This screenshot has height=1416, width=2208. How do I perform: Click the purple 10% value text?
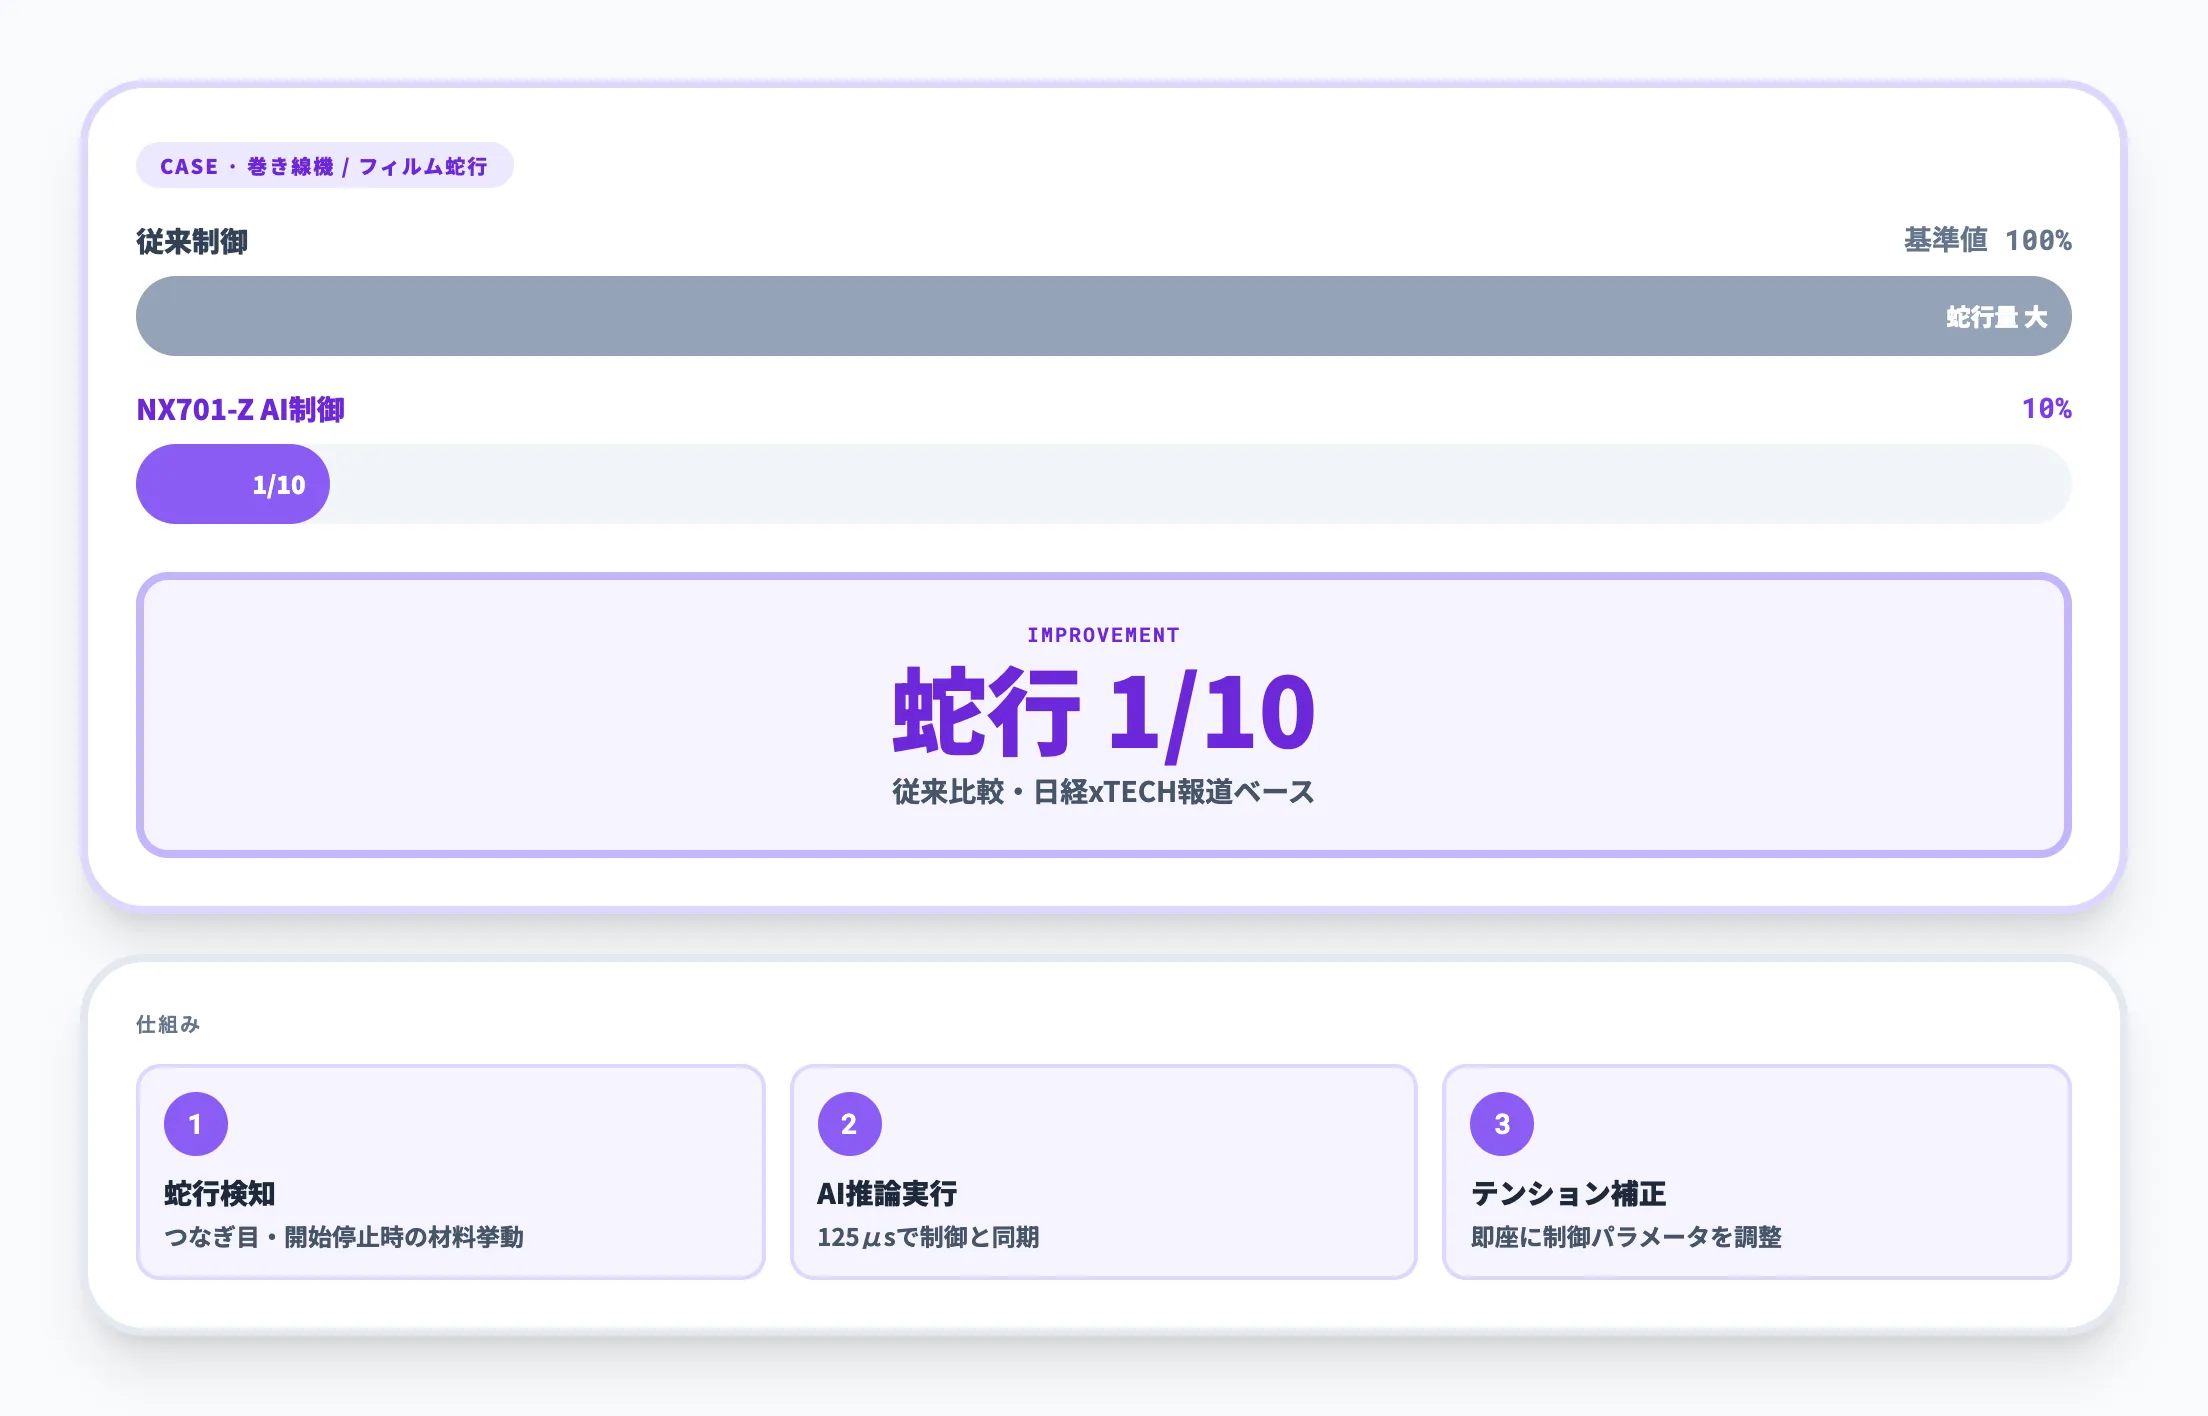[2046, 408]
